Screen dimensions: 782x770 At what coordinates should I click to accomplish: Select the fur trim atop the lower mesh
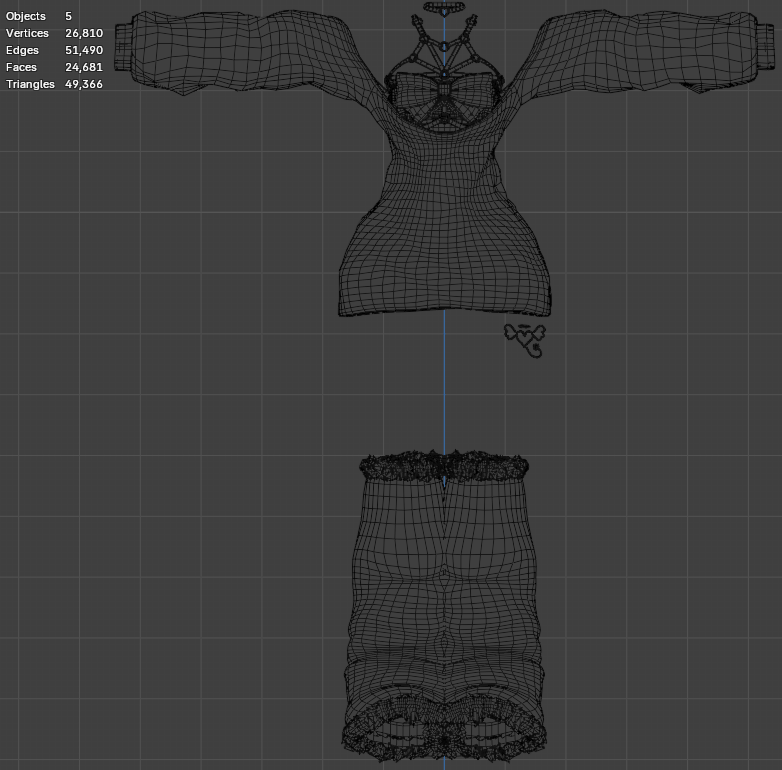[x=443, y=467]
